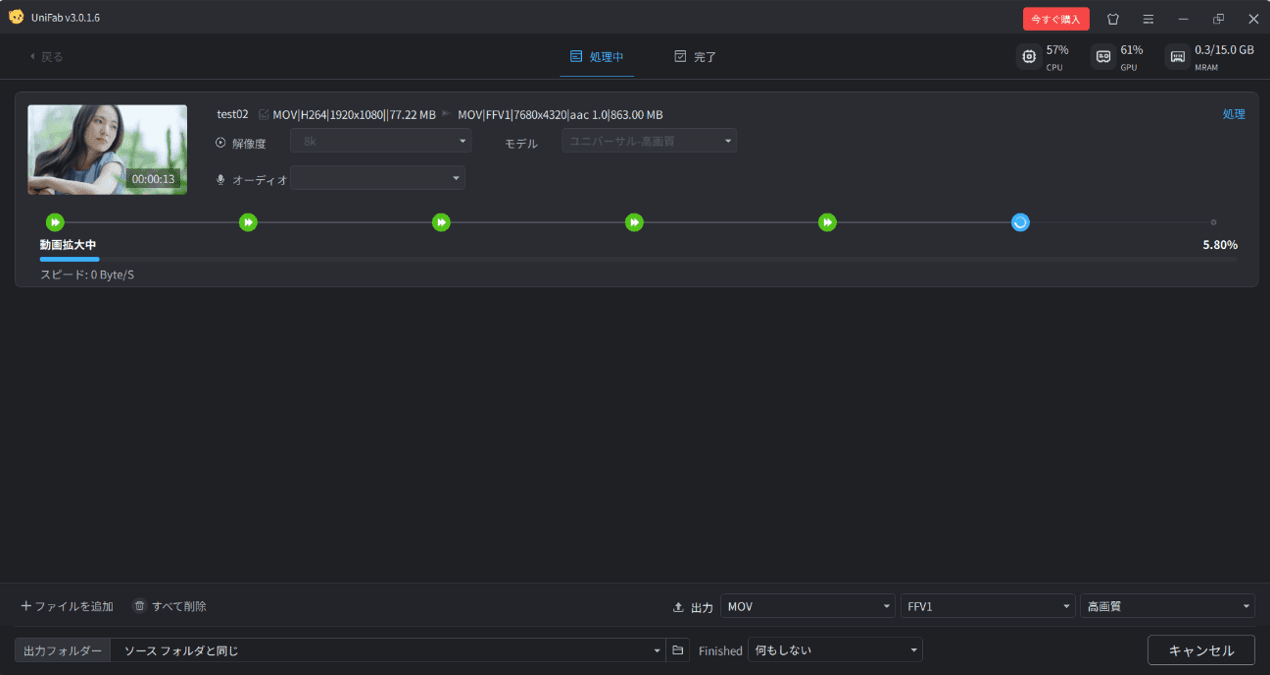The image size is (1270, 675).
Task: Open the 解像度 8k dropdown
Action: point(381,142)
